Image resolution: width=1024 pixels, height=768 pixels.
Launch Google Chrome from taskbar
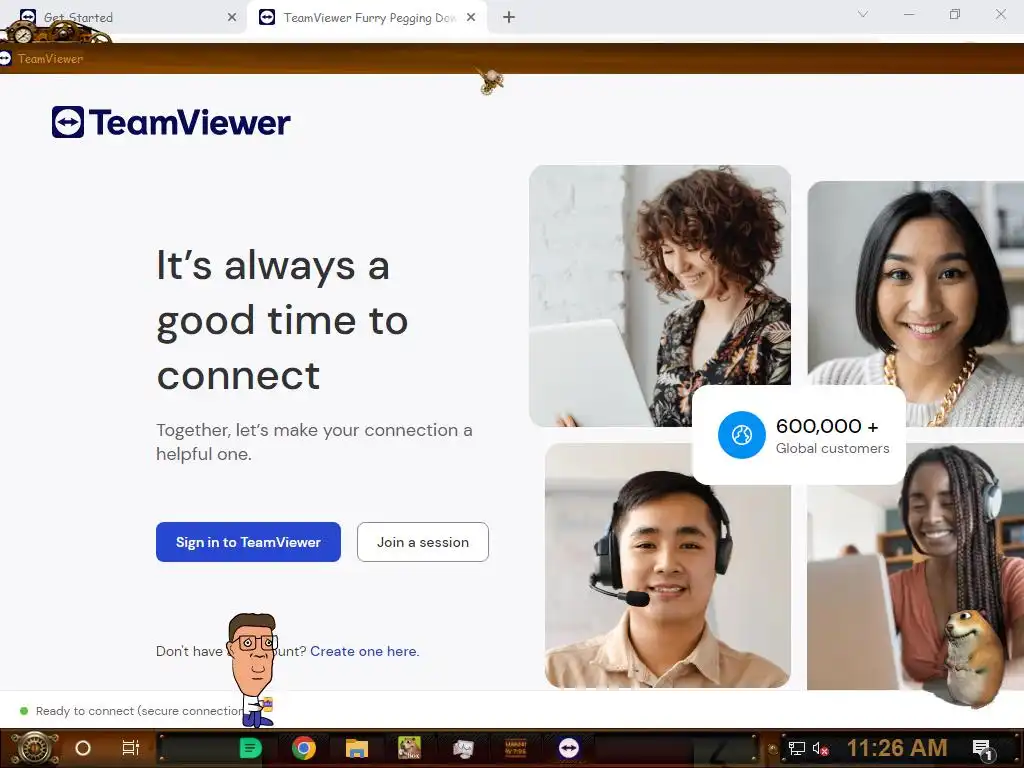(x=304, y=748)
